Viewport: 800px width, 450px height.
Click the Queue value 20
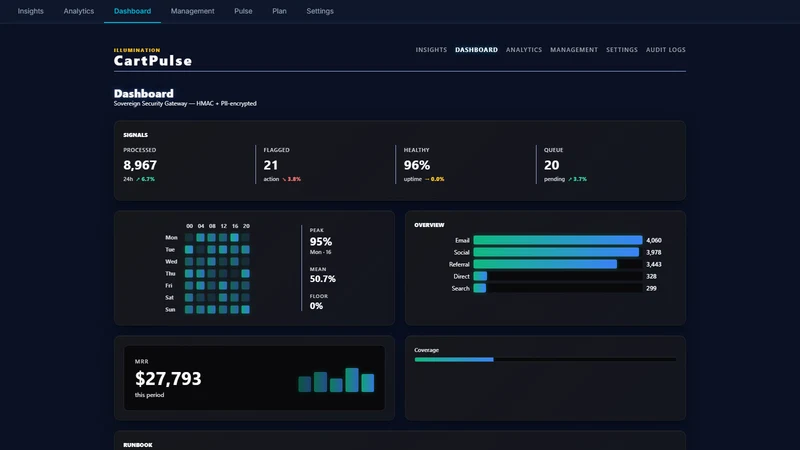pyautogui.click(x=552, y=165)
